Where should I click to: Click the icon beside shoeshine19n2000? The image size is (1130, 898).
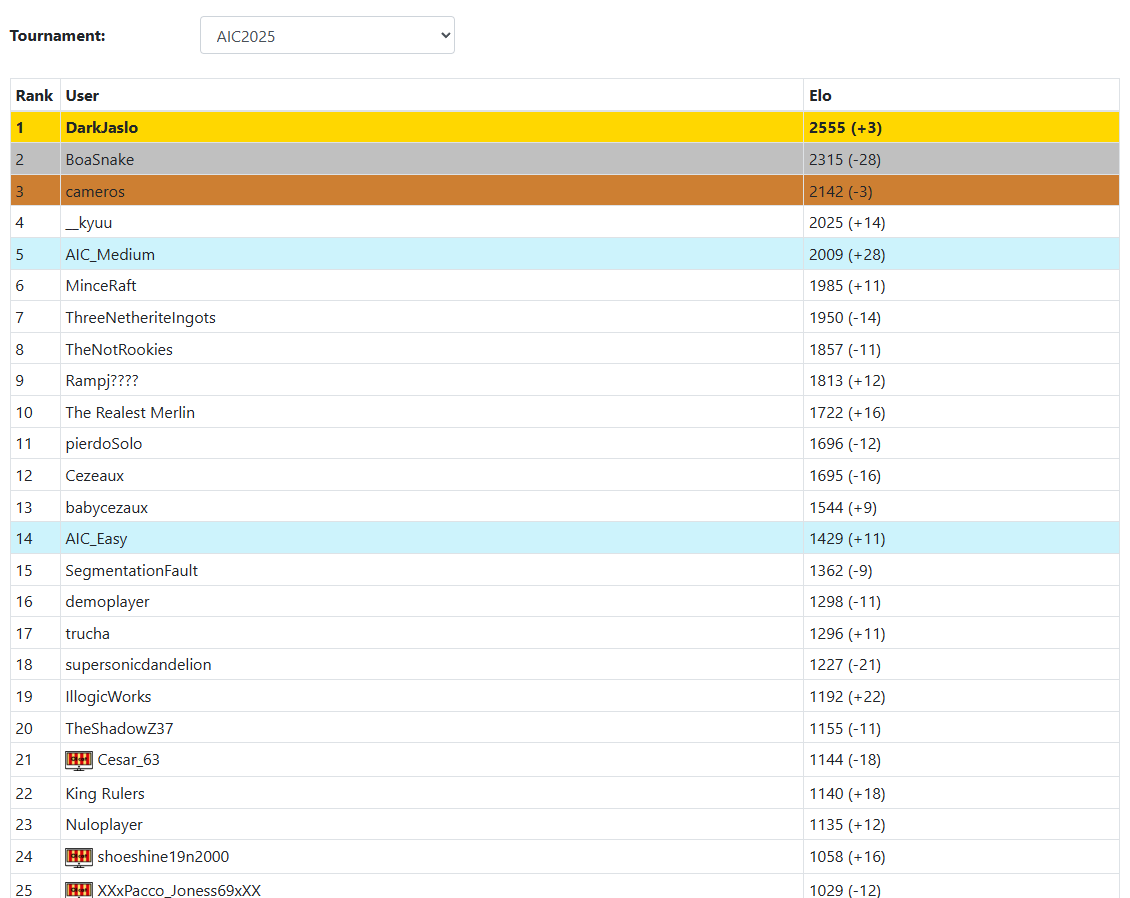(x=79, y=857)
